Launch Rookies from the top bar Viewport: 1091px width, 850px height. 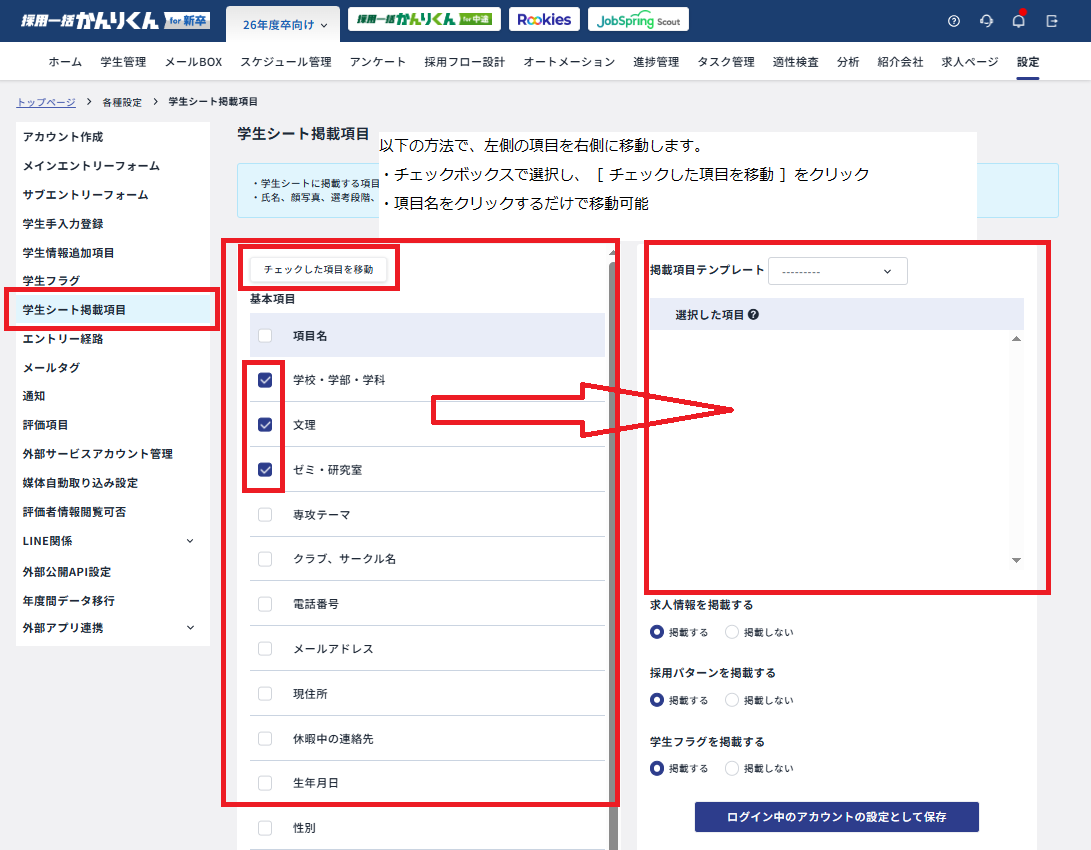[544, 18]
